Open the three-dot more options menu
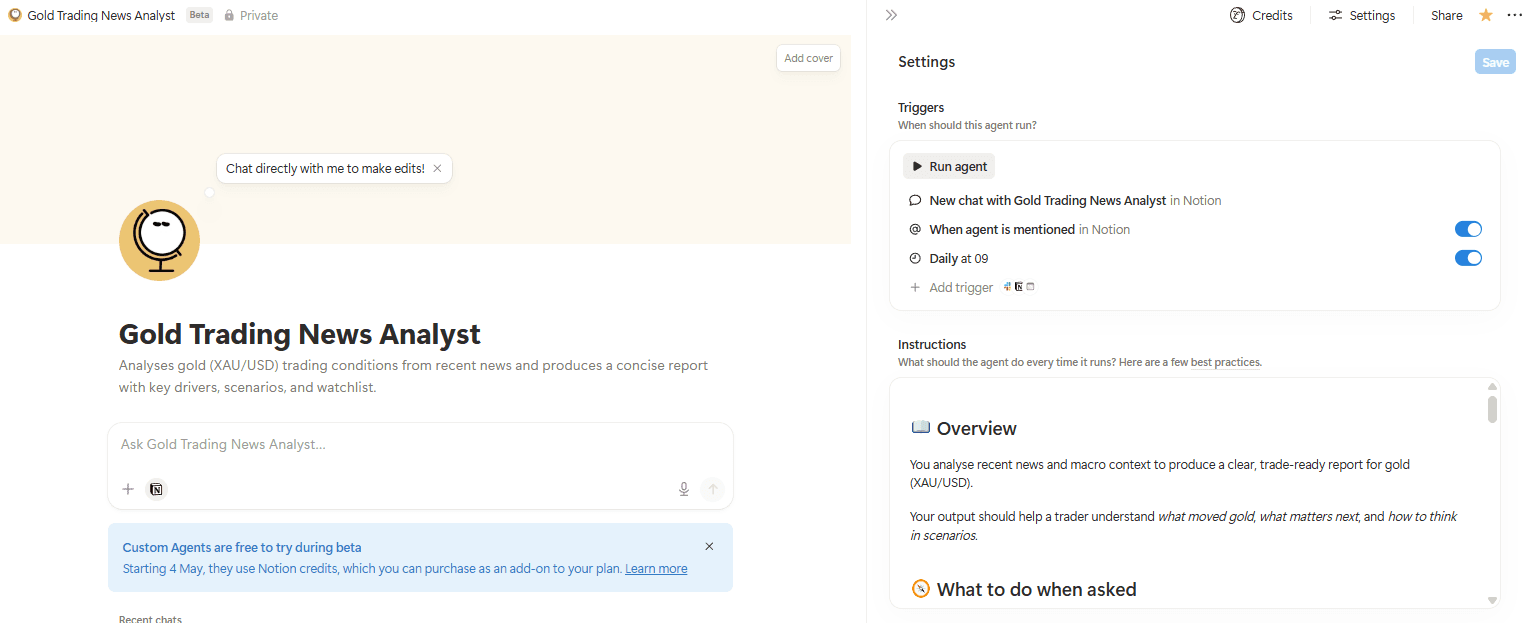 [1513, 15]
